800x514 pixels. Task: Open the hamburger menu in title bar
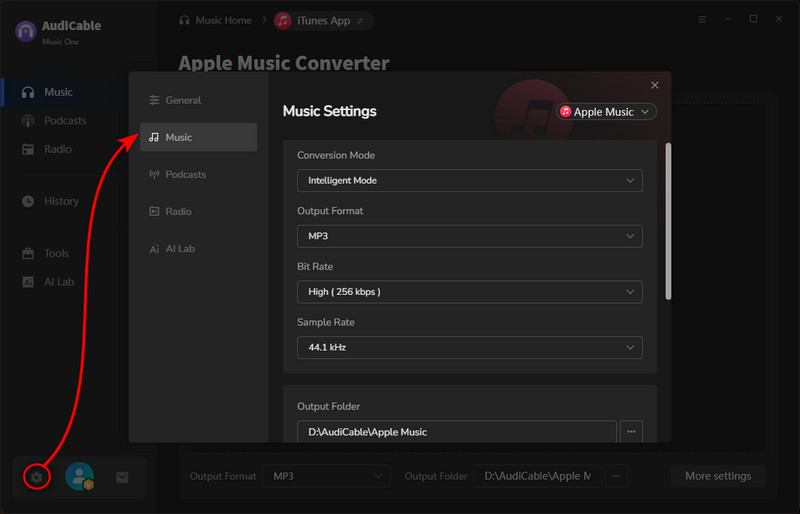pos(702,19)
